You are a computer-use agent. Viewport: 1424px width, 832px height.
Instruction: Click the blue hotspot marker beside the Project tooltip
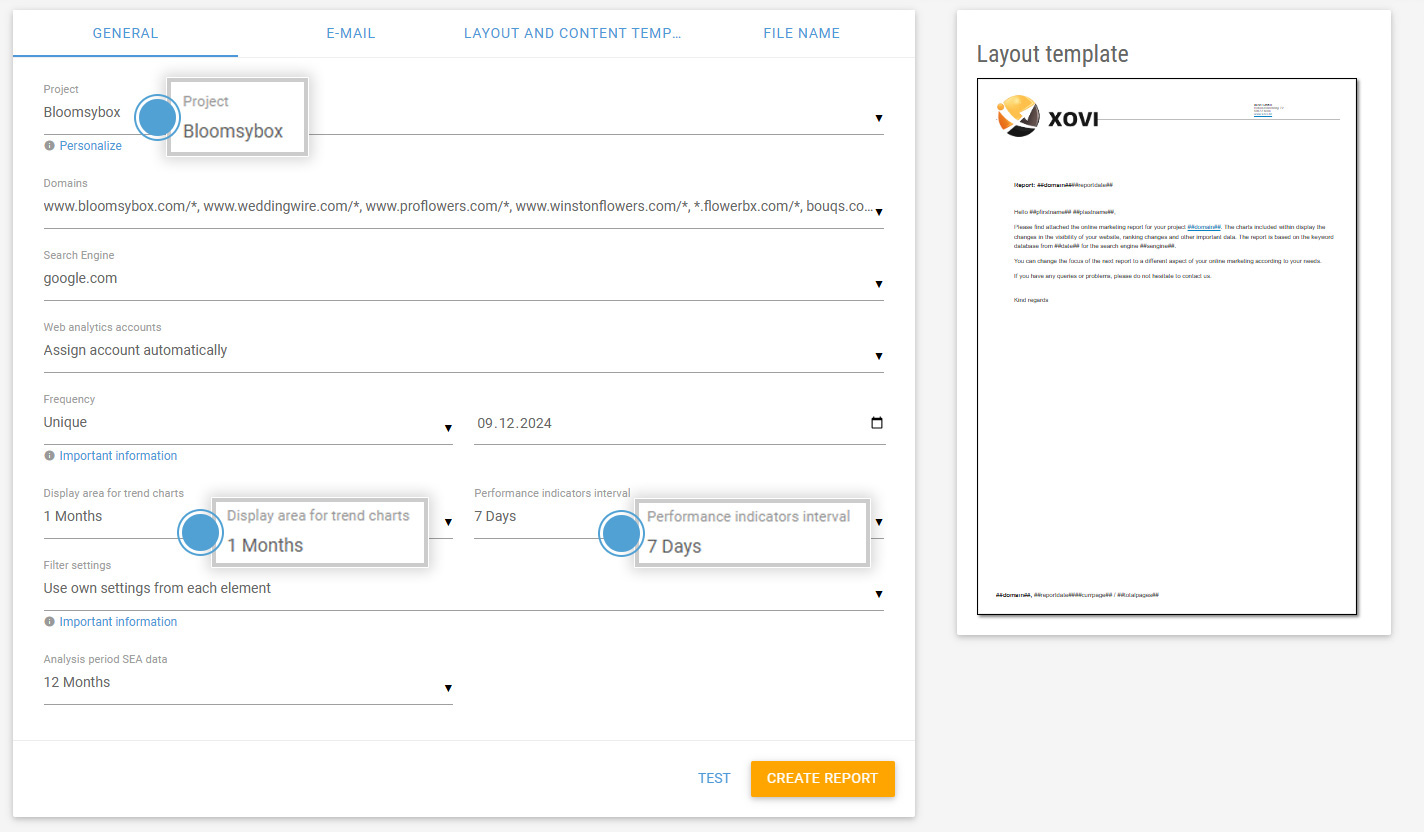156,117
